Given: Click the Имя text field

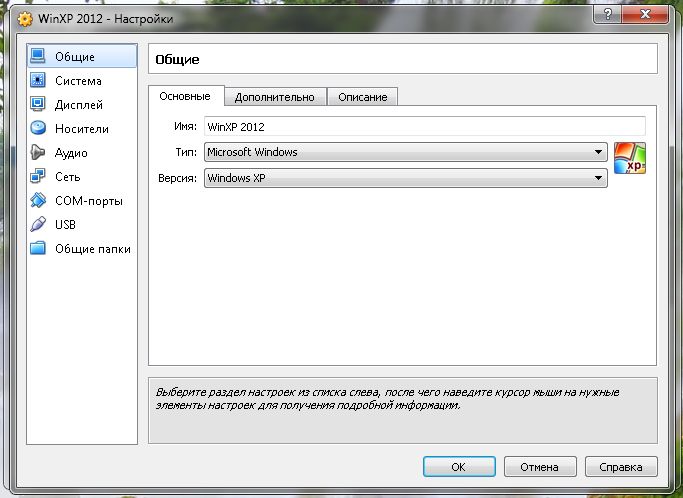Looking at the screenshot, I should coord(424,127).
